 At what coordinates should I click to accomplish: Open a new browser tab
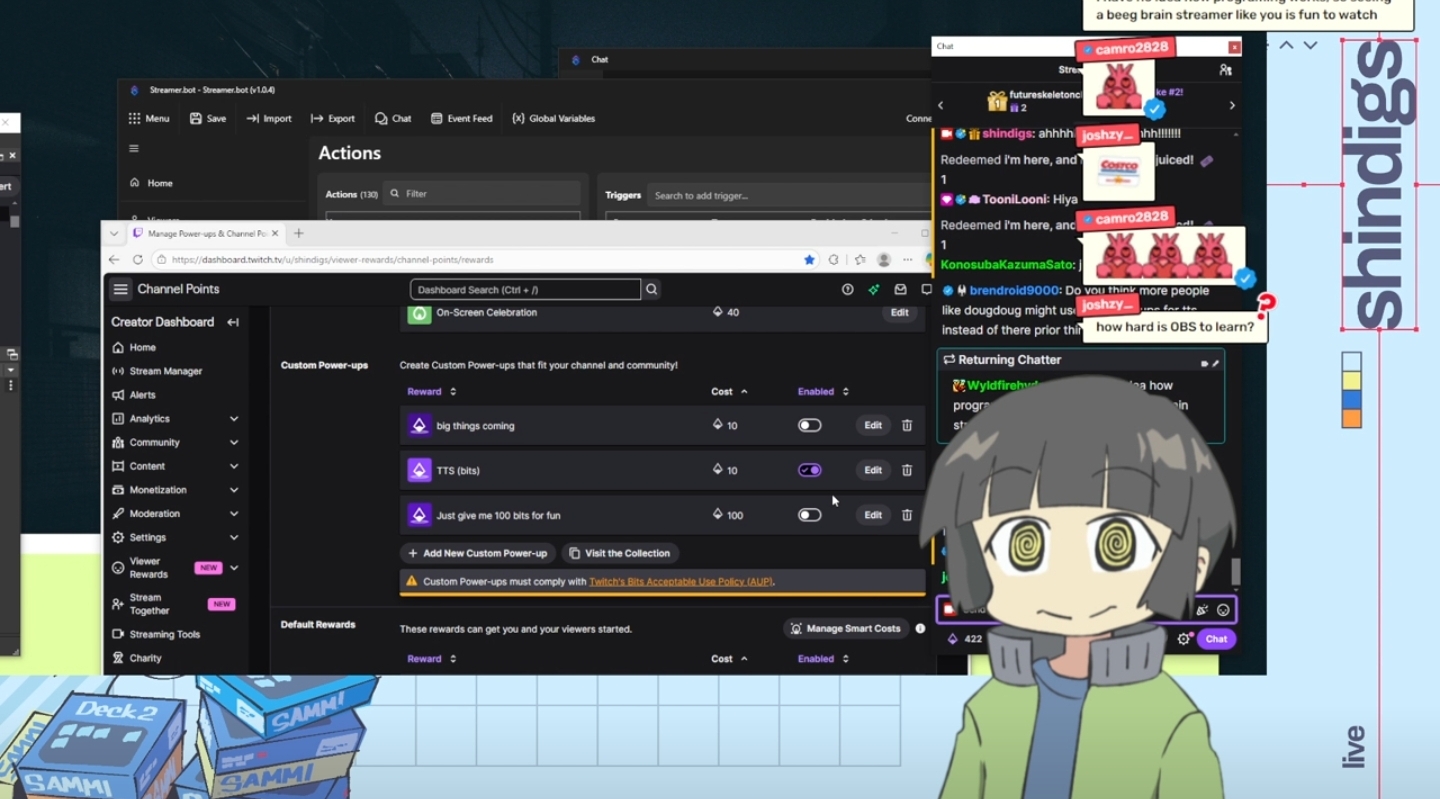[298, 233]
